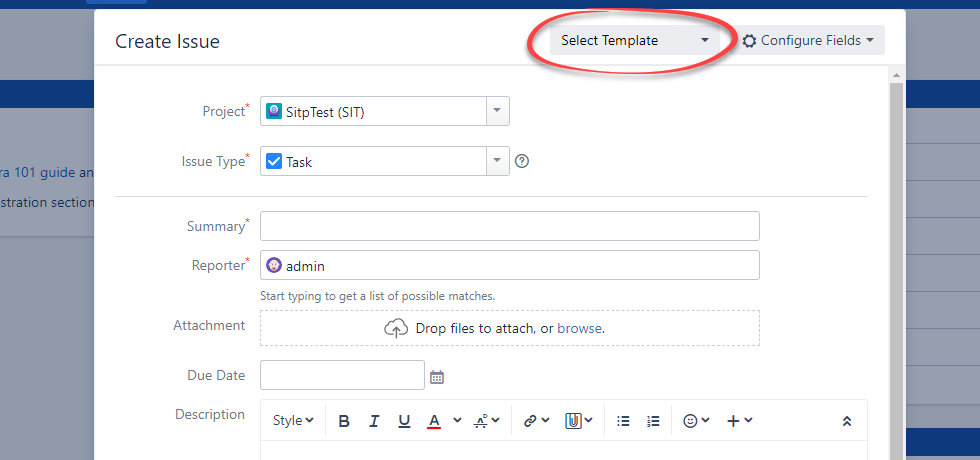Open the Configure Fields menu
The image size is (980, 460).
point(812,41)
